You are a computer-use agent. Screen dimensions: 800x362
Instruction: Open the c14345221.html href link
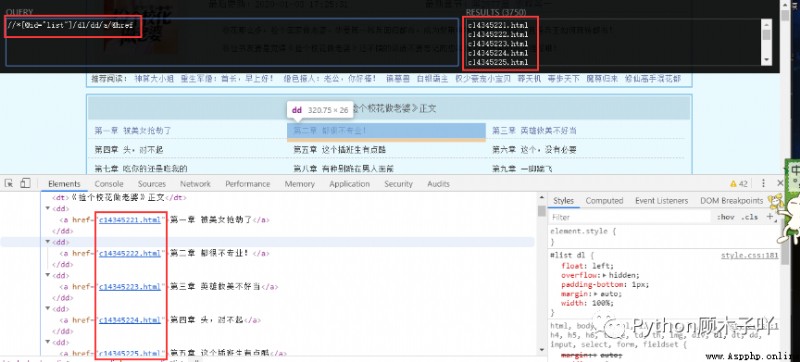[x=130, y=220]
